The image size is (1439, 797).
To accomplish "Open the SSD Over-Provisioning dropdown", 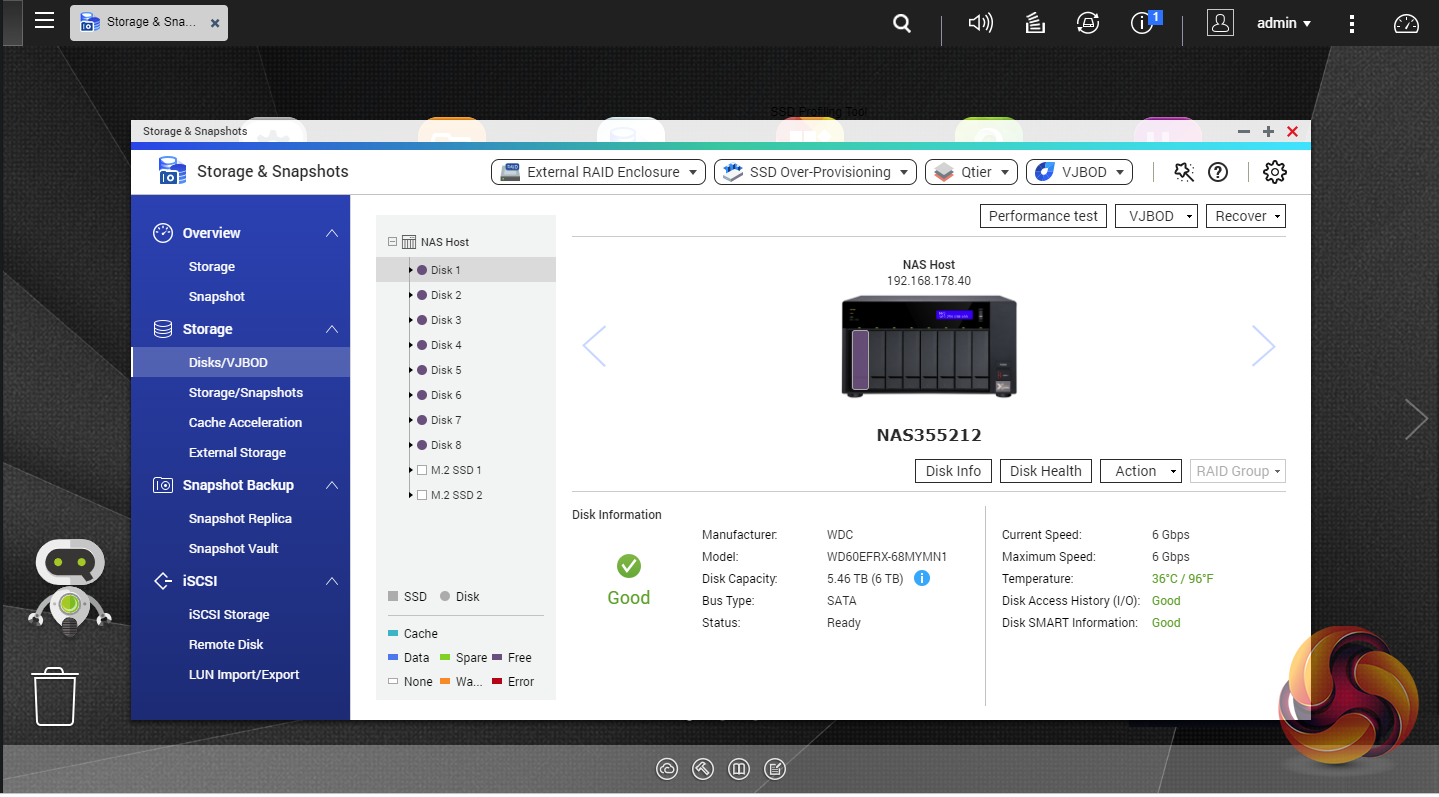I will coord(815,172).
